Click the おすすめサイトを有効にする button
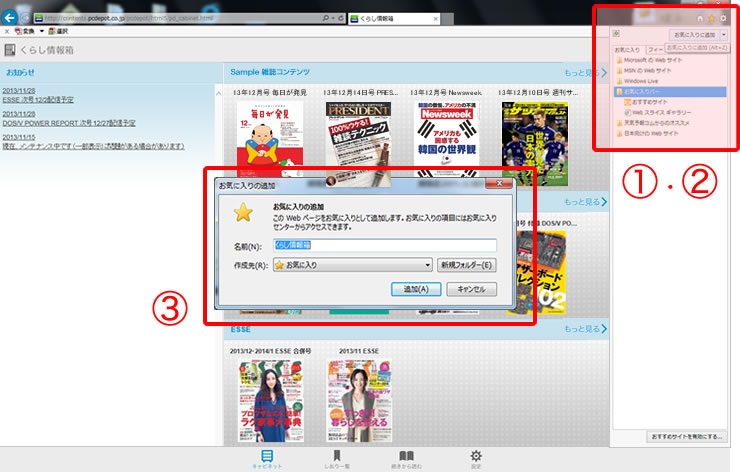This screenshot has width=740, height=472. (687, 437)
